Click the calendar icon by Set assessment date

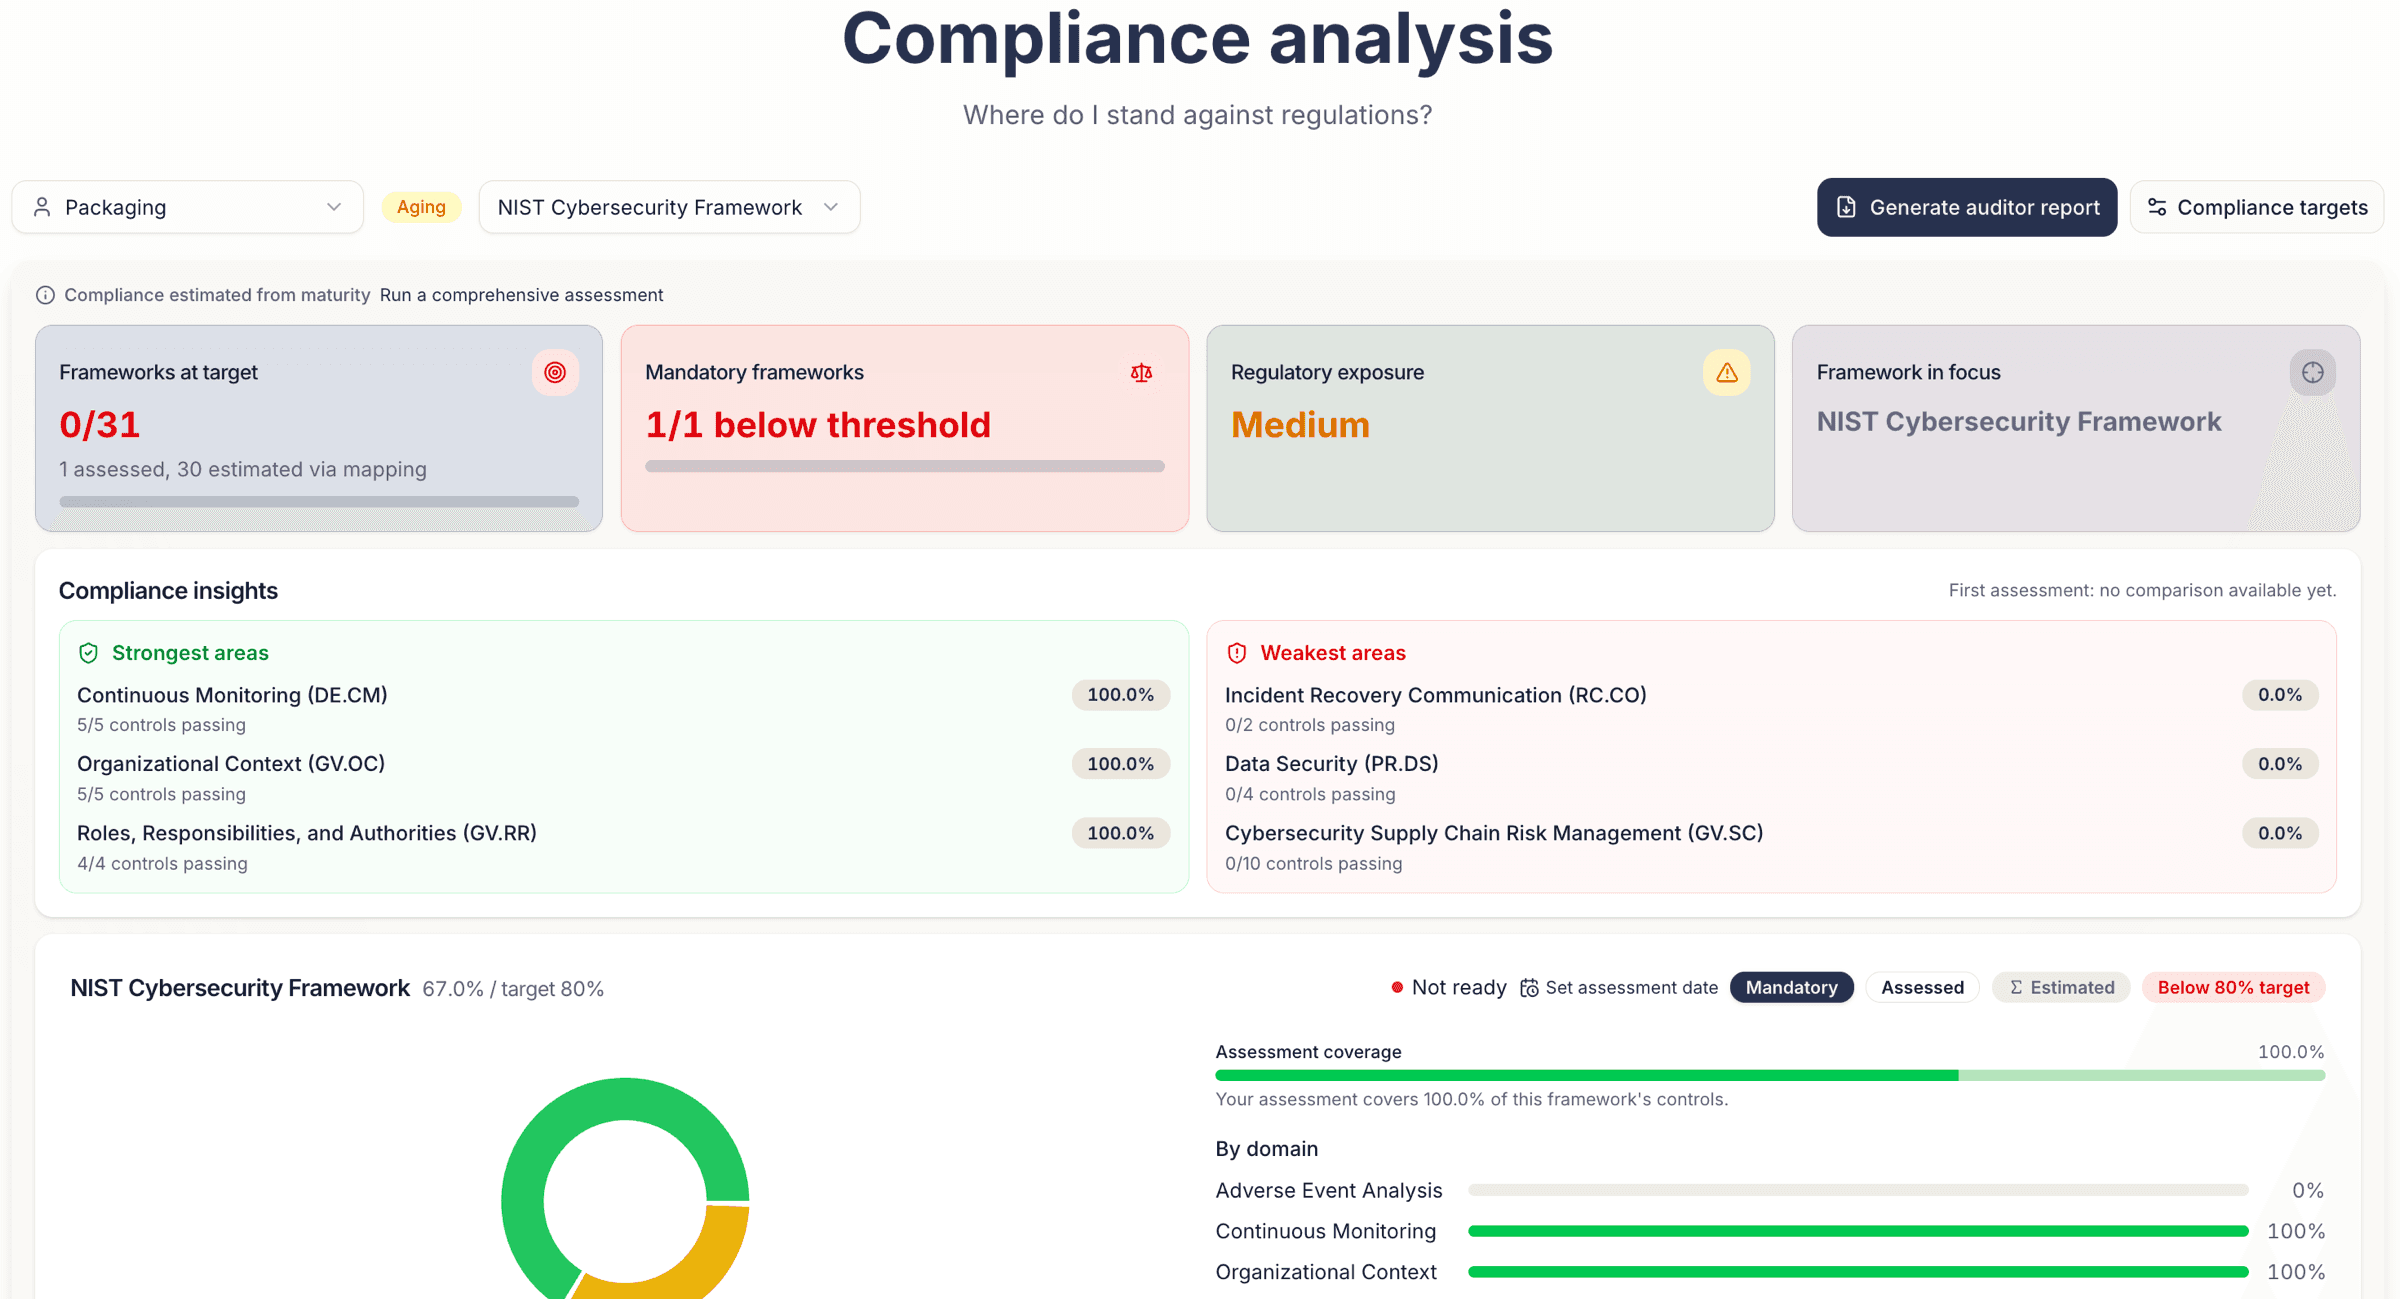tap(1529, 988)
